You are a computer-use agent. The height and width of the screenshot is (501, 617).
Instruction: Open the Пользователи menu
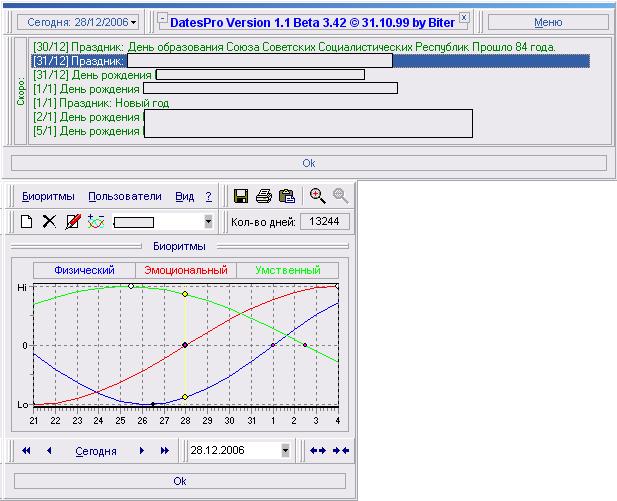coord(124,197)
